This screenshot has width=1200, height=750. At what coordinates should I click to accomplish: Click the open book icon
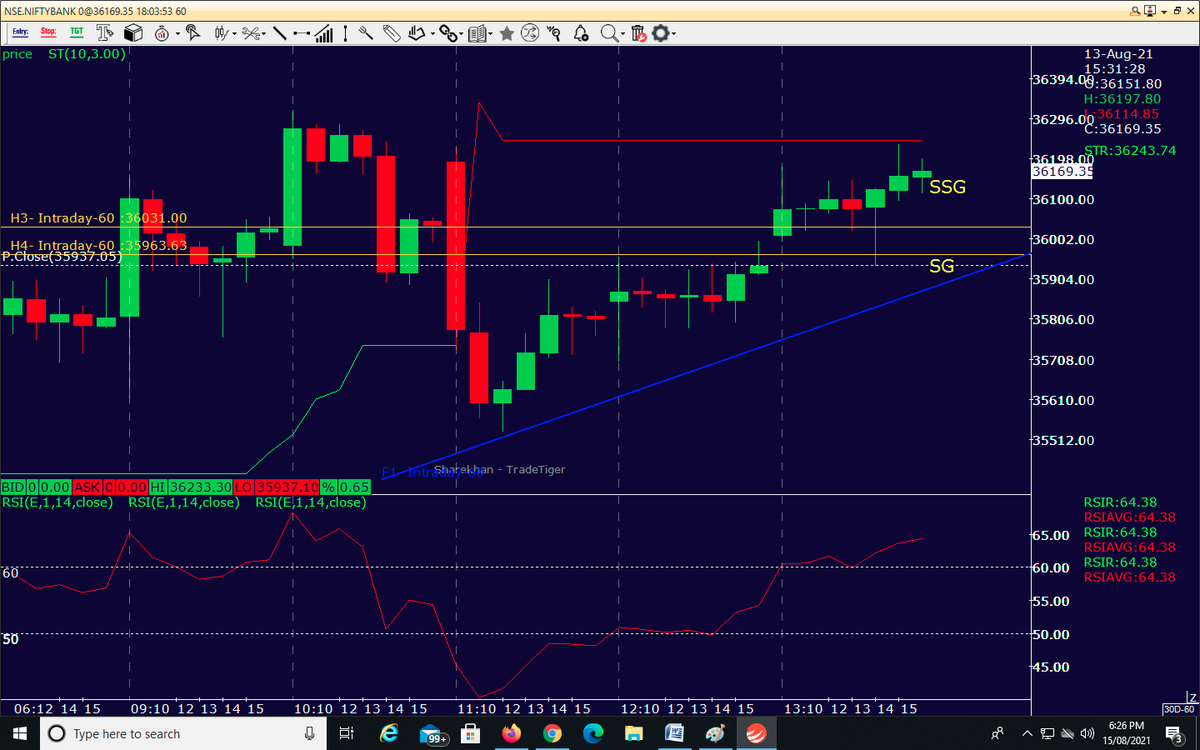(x=476, y=33)
